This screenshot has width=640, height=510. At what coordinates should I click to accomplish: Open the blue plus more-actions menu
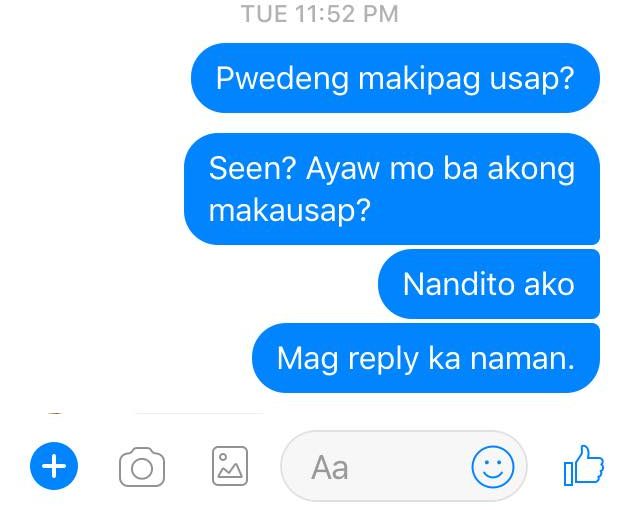click(x=54, y=466)
